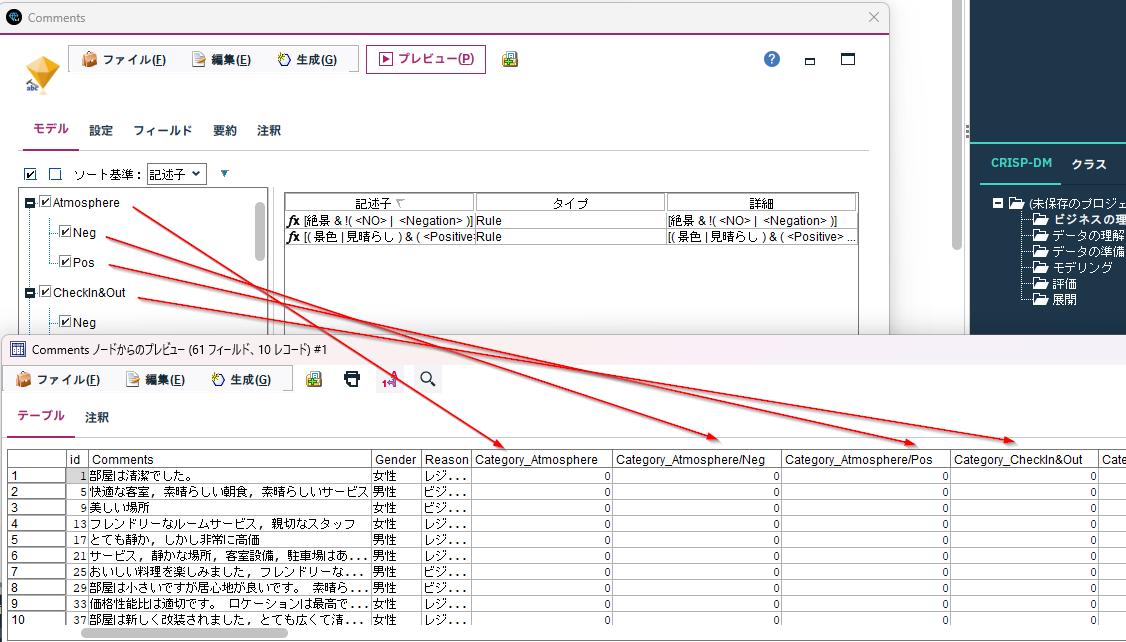Toggle the Neg checkbox under Atmosphere
Screen dimensions: 1126x642
(65, 232)
